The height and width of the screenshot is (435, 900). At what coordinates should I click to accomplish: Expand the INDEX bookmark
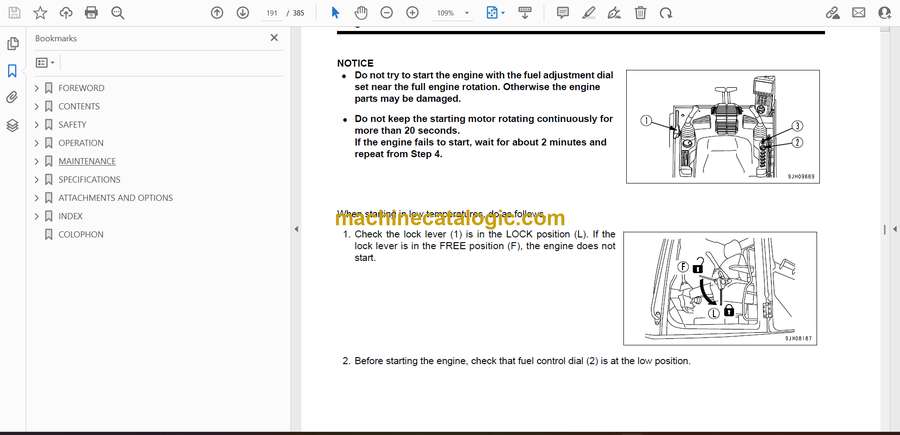(37, 216)
